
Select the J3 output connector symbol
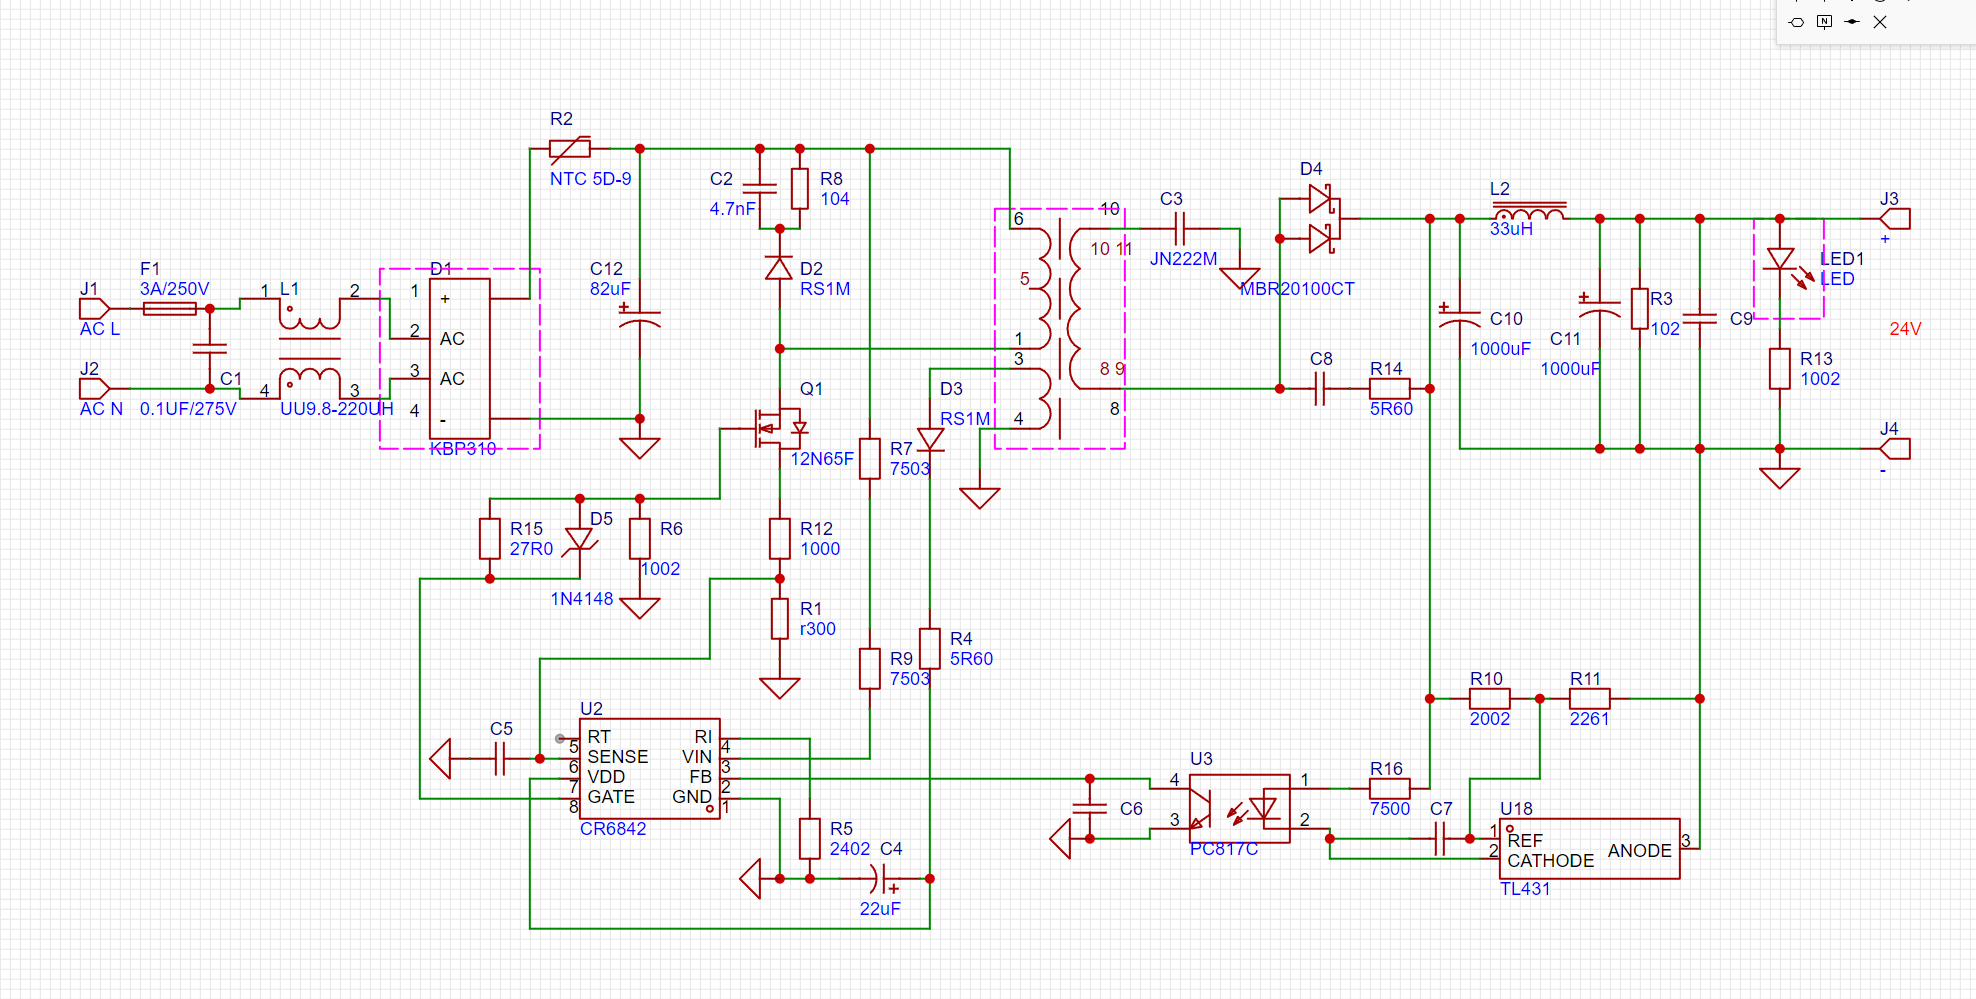1895,218
